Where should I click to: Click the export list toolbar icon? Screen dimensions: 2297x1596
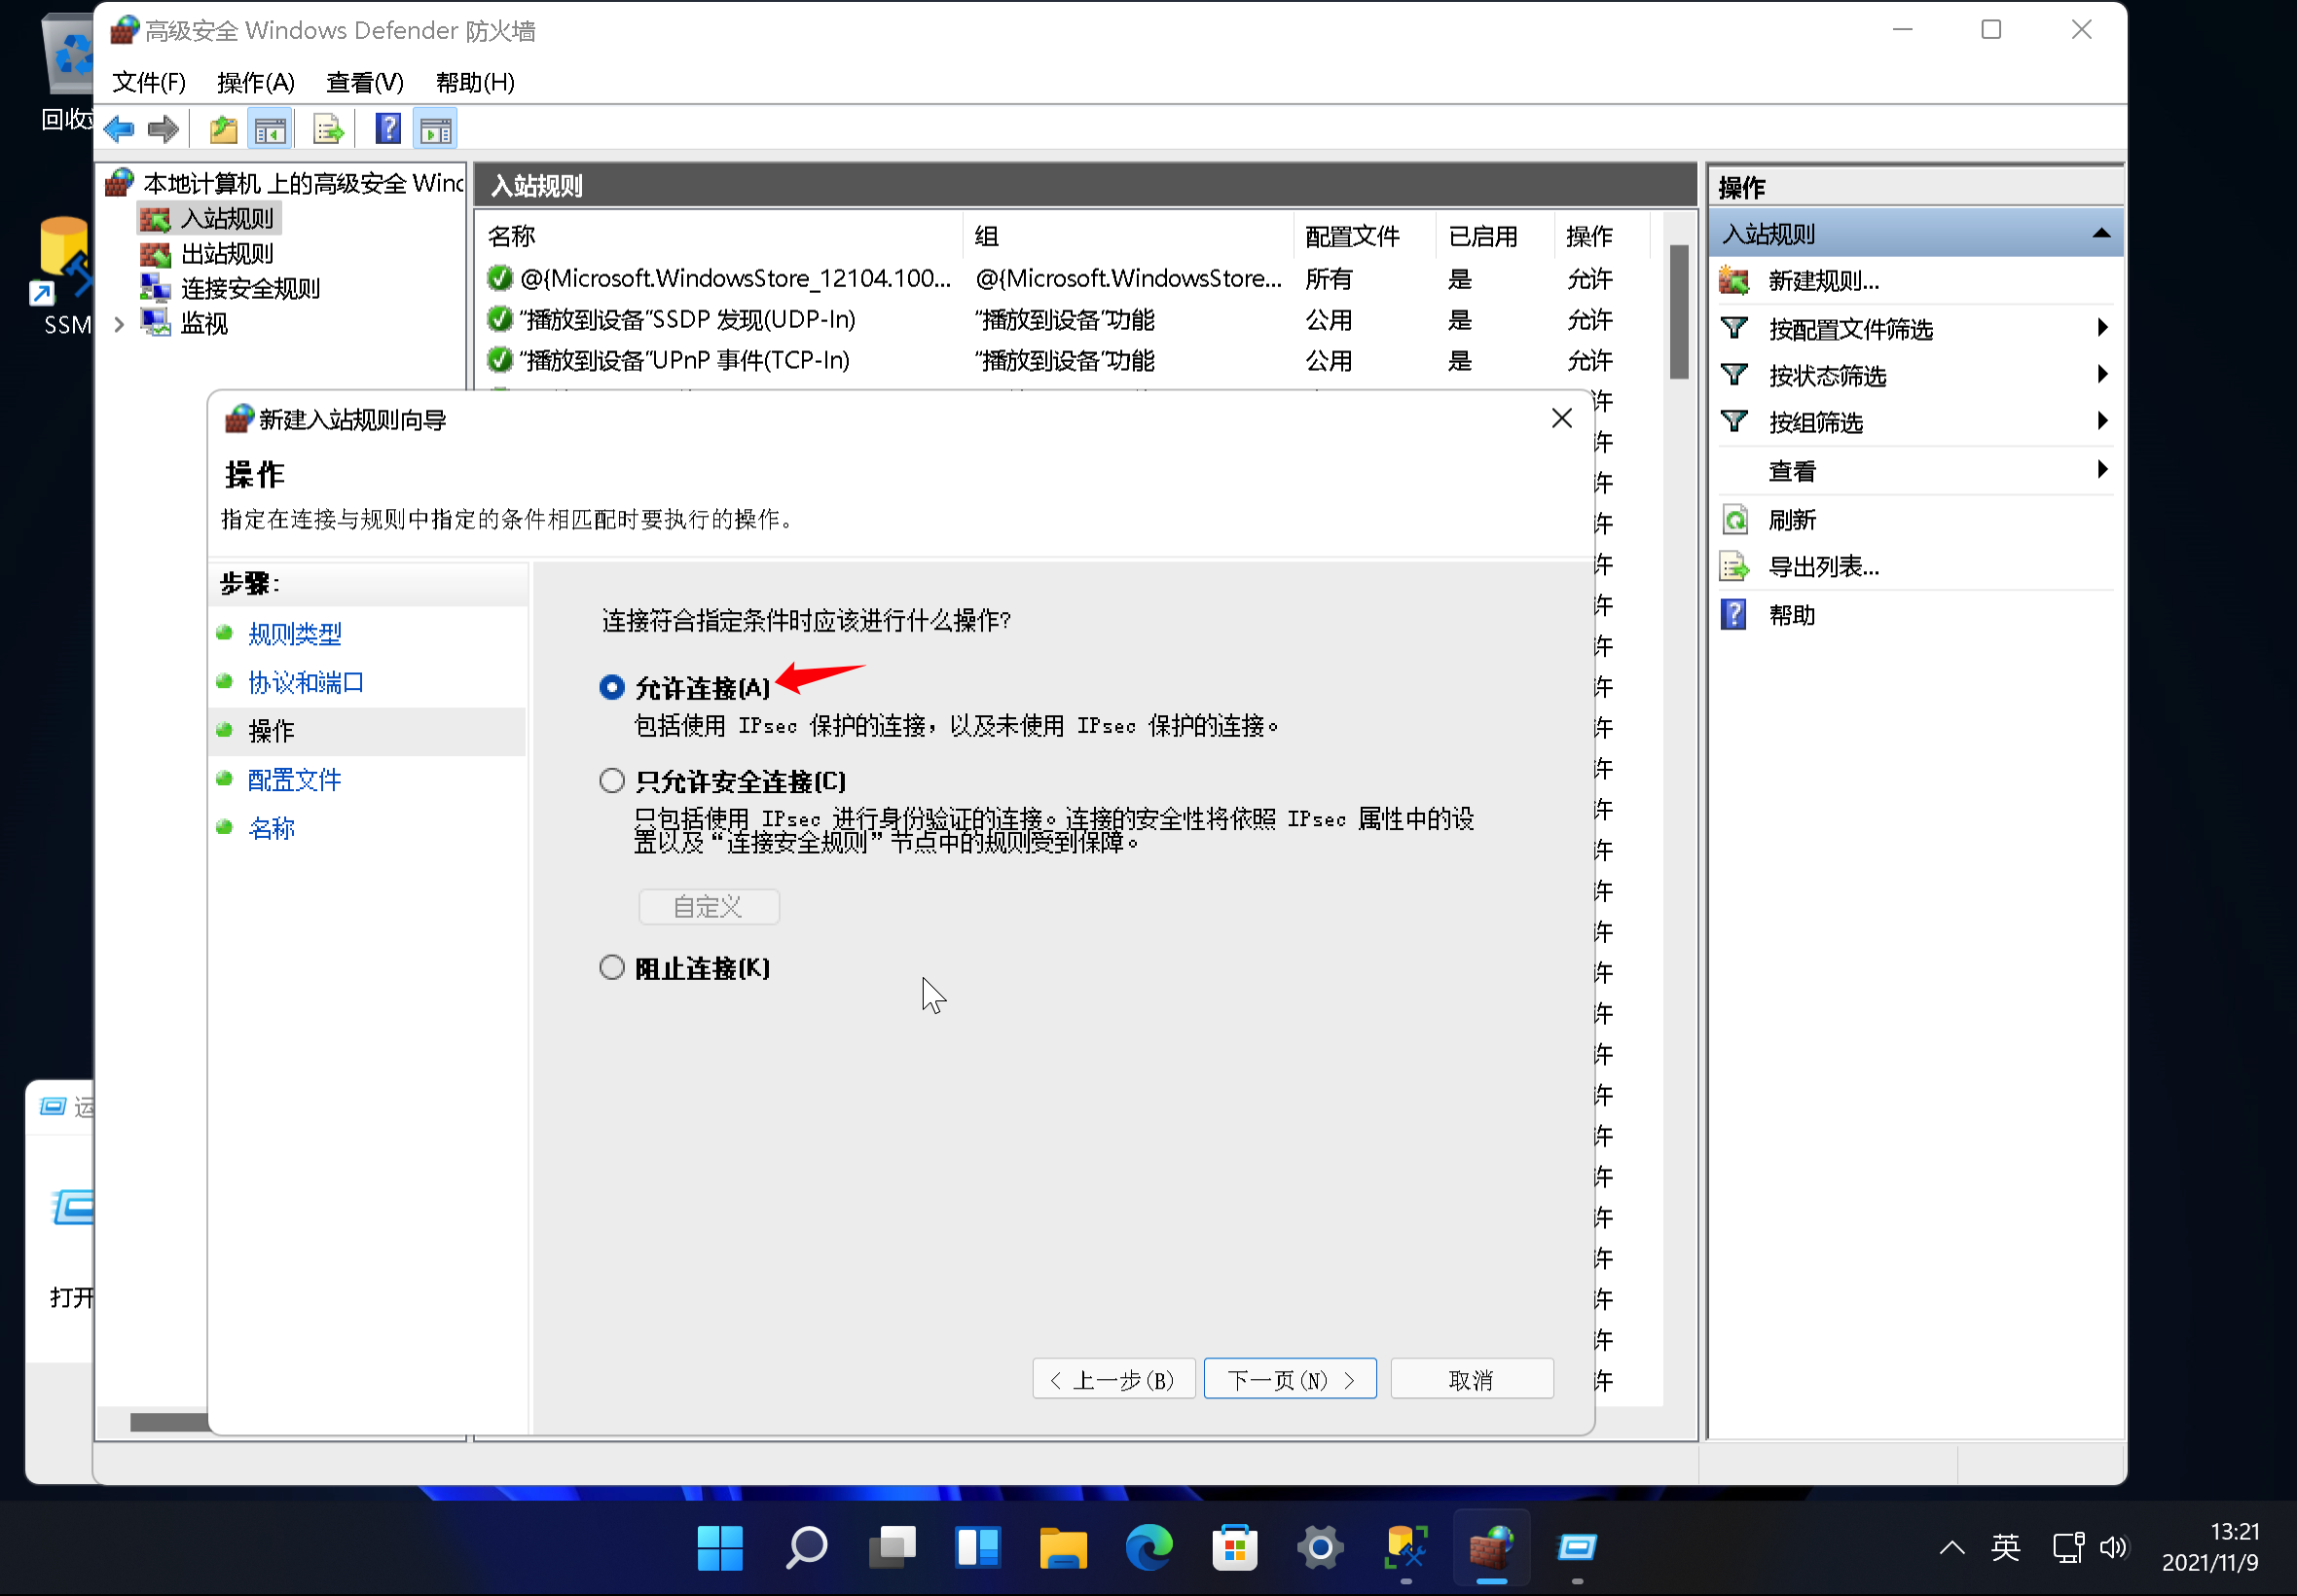point(328,129)
